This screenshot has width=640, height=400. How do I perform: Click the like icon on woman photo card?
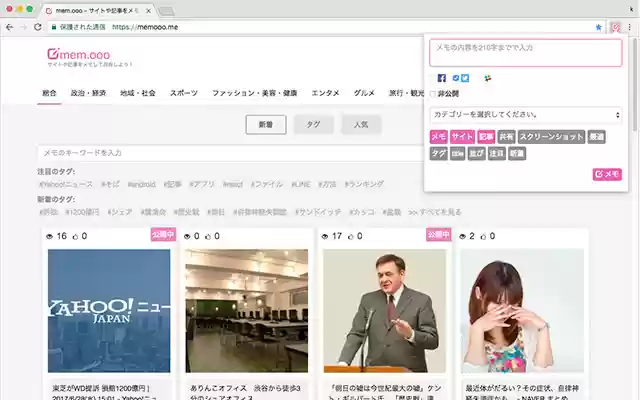pos(483,236)
